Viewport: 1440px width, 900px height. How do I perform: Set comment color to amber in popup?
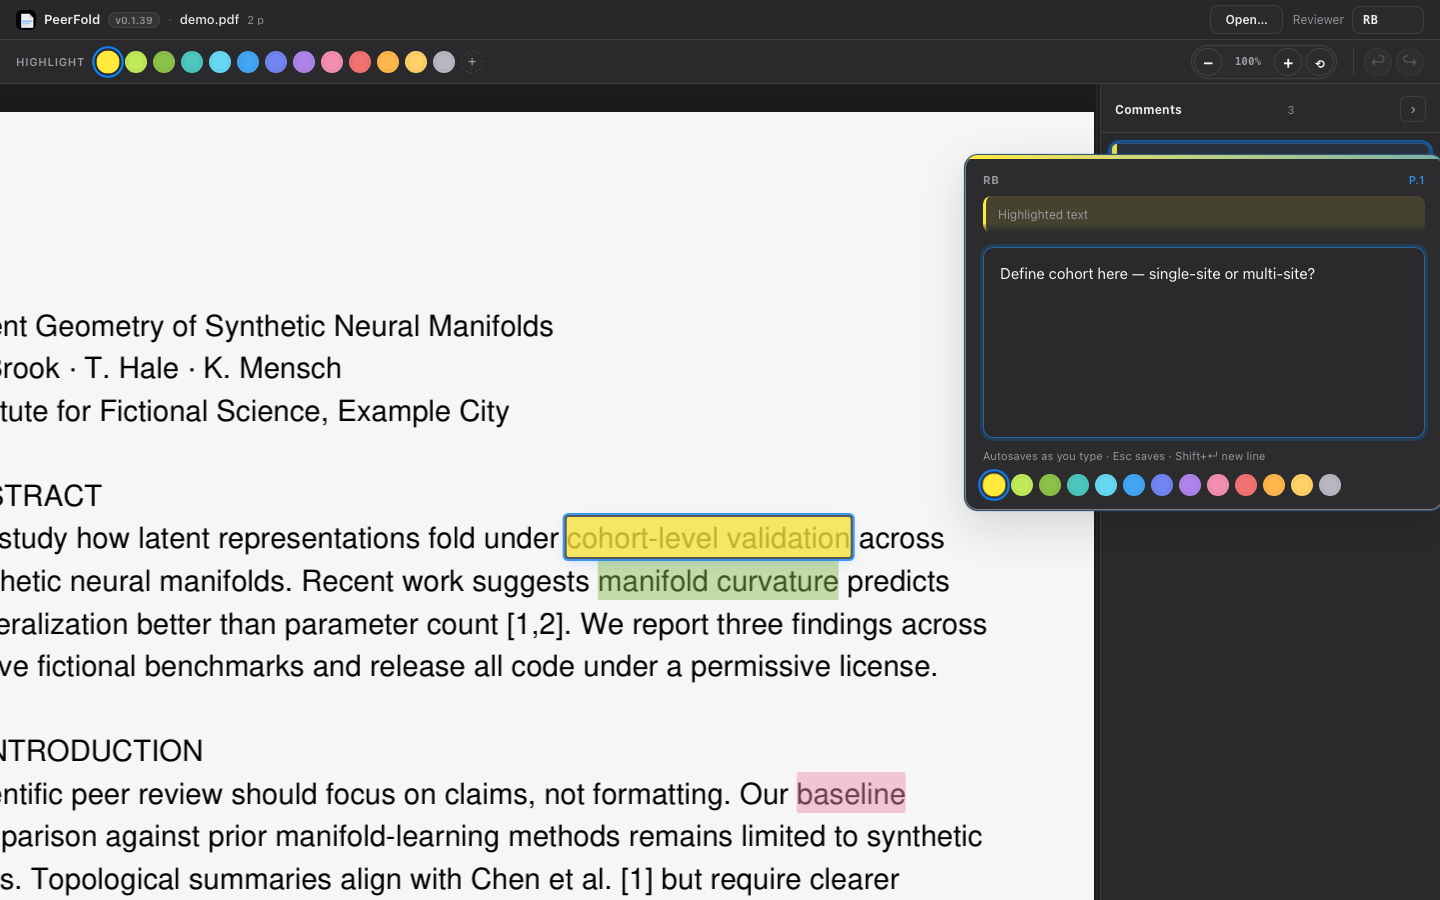click(1302, 485)
